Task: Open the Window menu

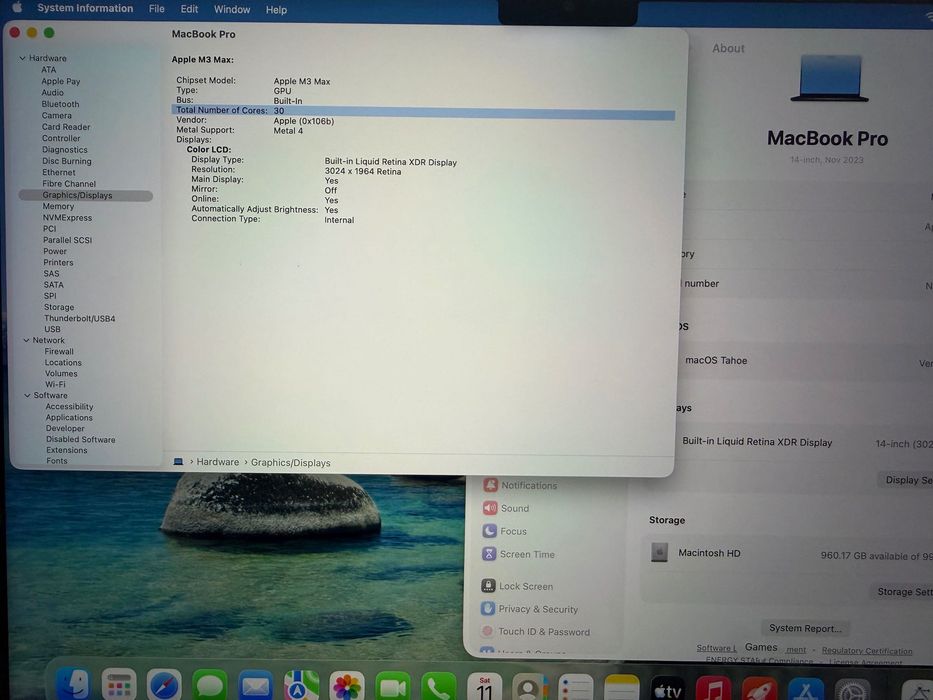Action: coord(232,10)
